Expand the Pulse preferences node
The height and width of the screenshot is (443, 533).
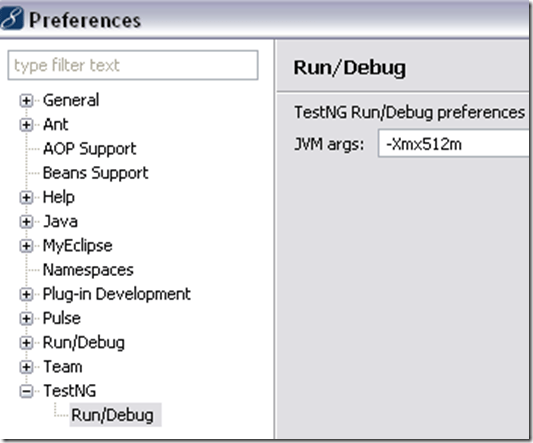click(x=26, y=319)
